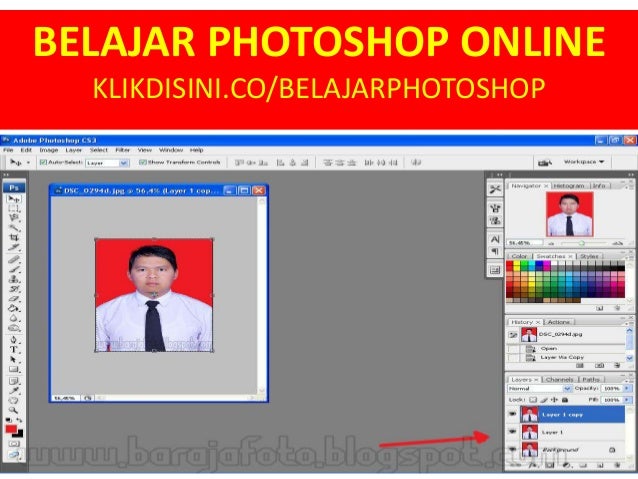Select the Pen tool
Image resolution: width=638 pixels, height=479 pixels.
(x=14, y=340)
